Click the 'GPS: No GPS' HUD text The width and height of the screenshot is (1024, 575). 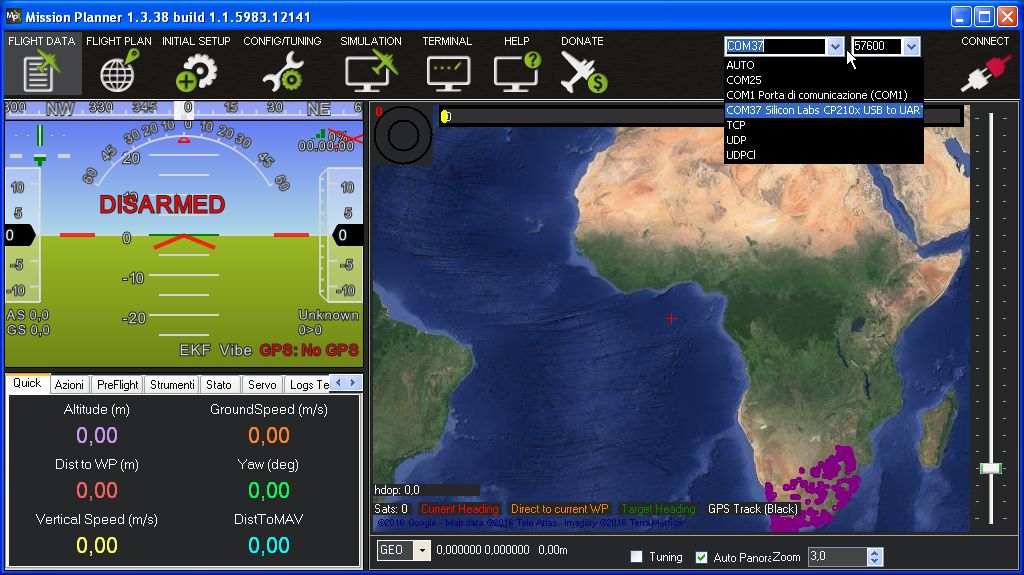(309, 350)
